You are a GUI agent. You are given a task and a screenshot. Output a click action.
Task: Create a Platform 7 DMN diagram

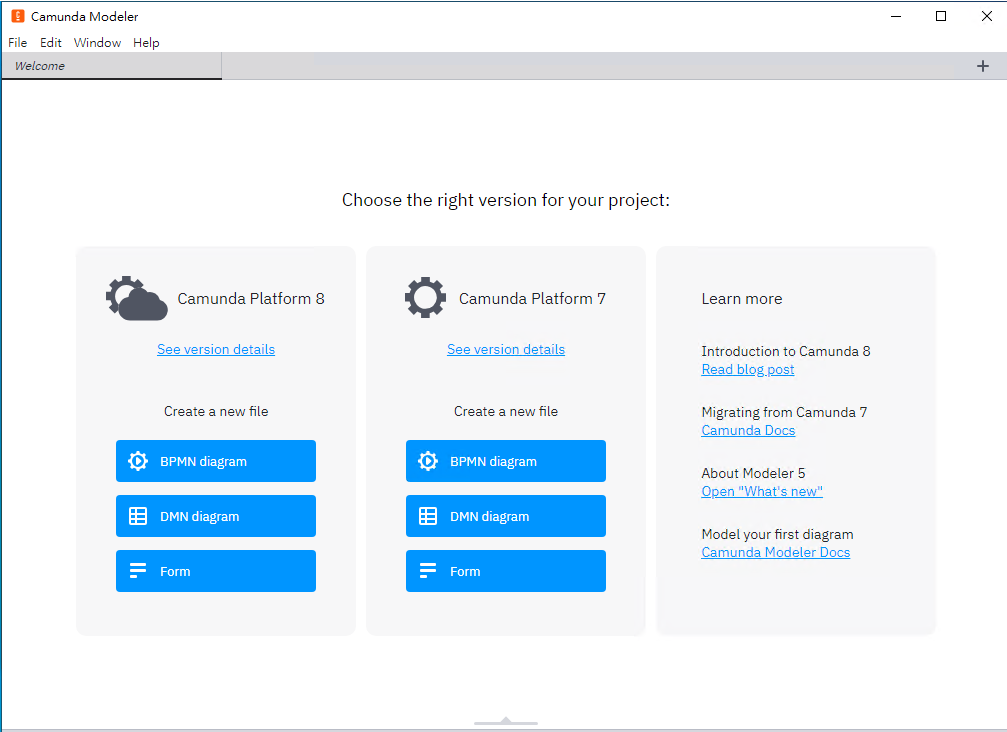[506, 516]
